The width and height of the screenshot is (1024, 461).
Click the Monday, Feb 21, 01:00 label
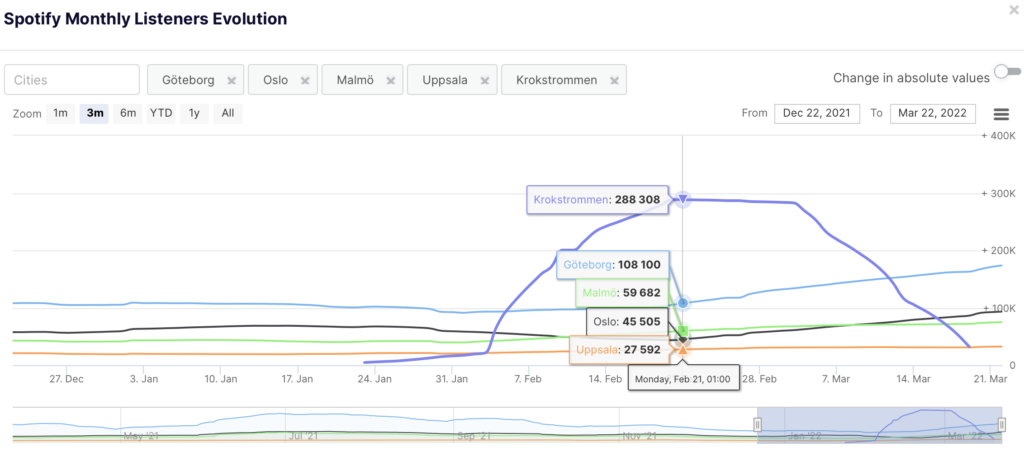pyautogui.click(x=684, y=379)
